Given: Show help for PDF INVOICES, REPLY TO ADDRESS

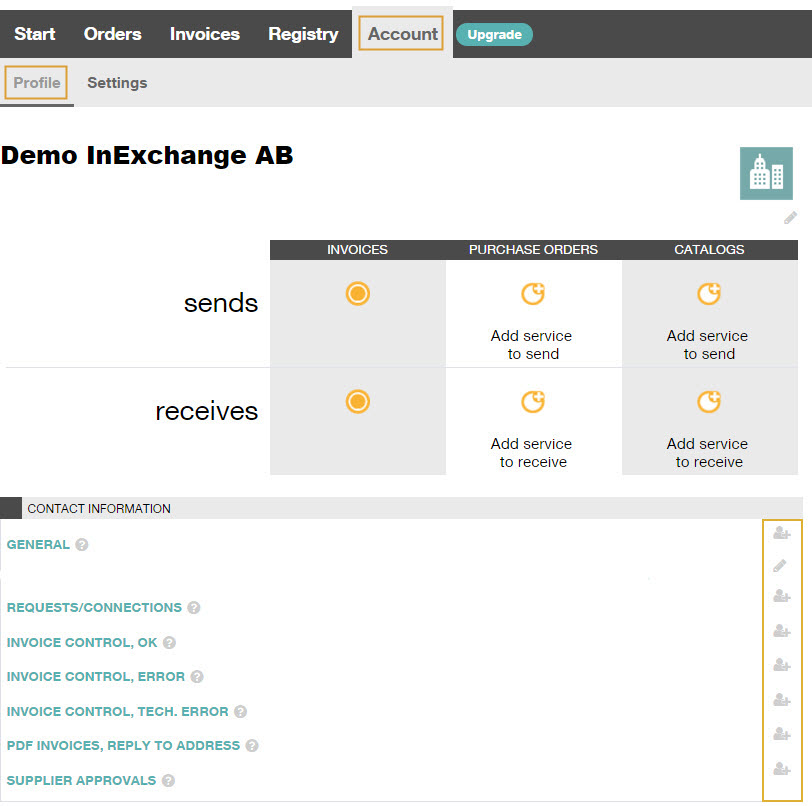Looking at the screenshot, I should pos(252,746).
